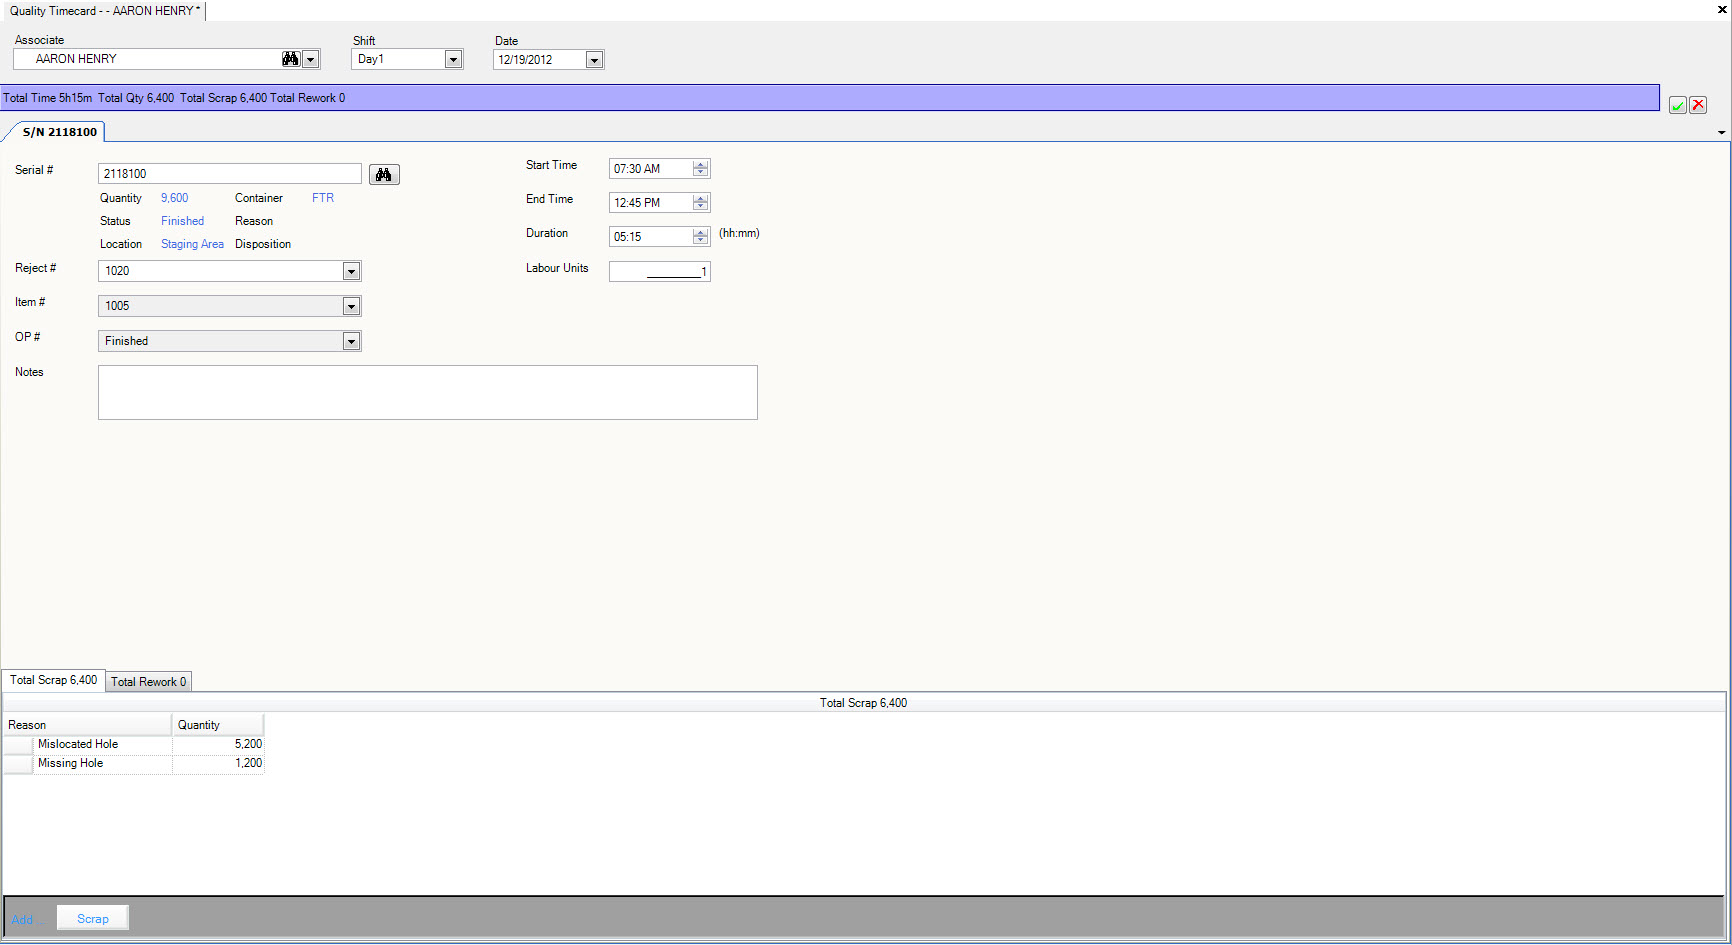Click the Reason column header

point(88,725)
